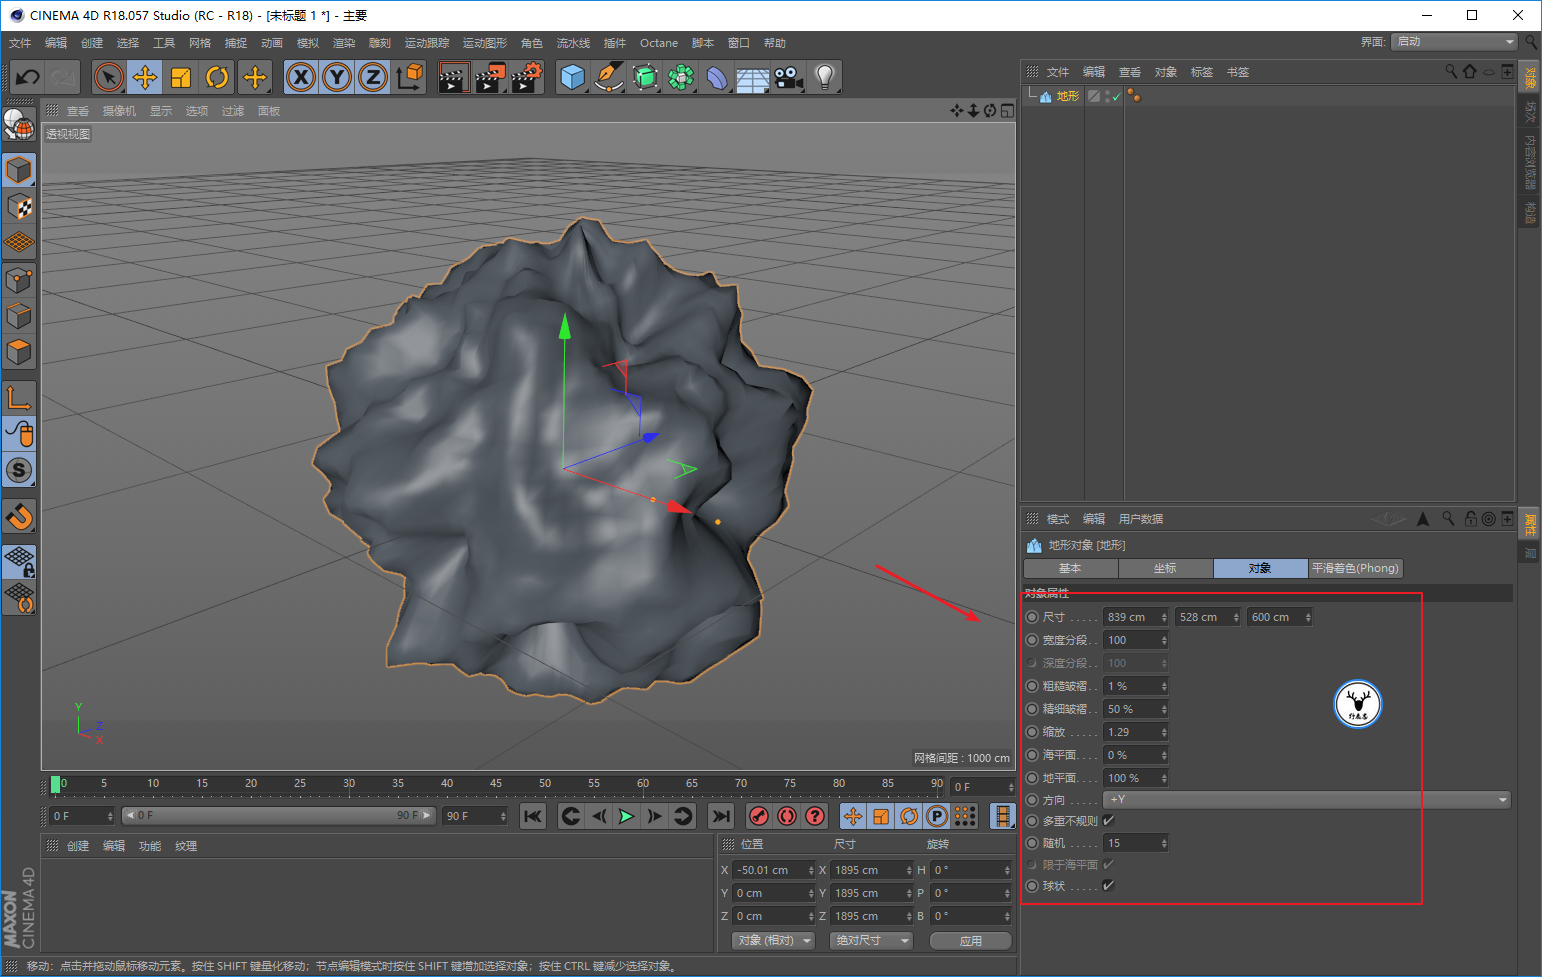This screenshot has height=977, width=1542.
Task: Expand the 绝对尺寸 dropdown
Action: [x=874, y=941]
